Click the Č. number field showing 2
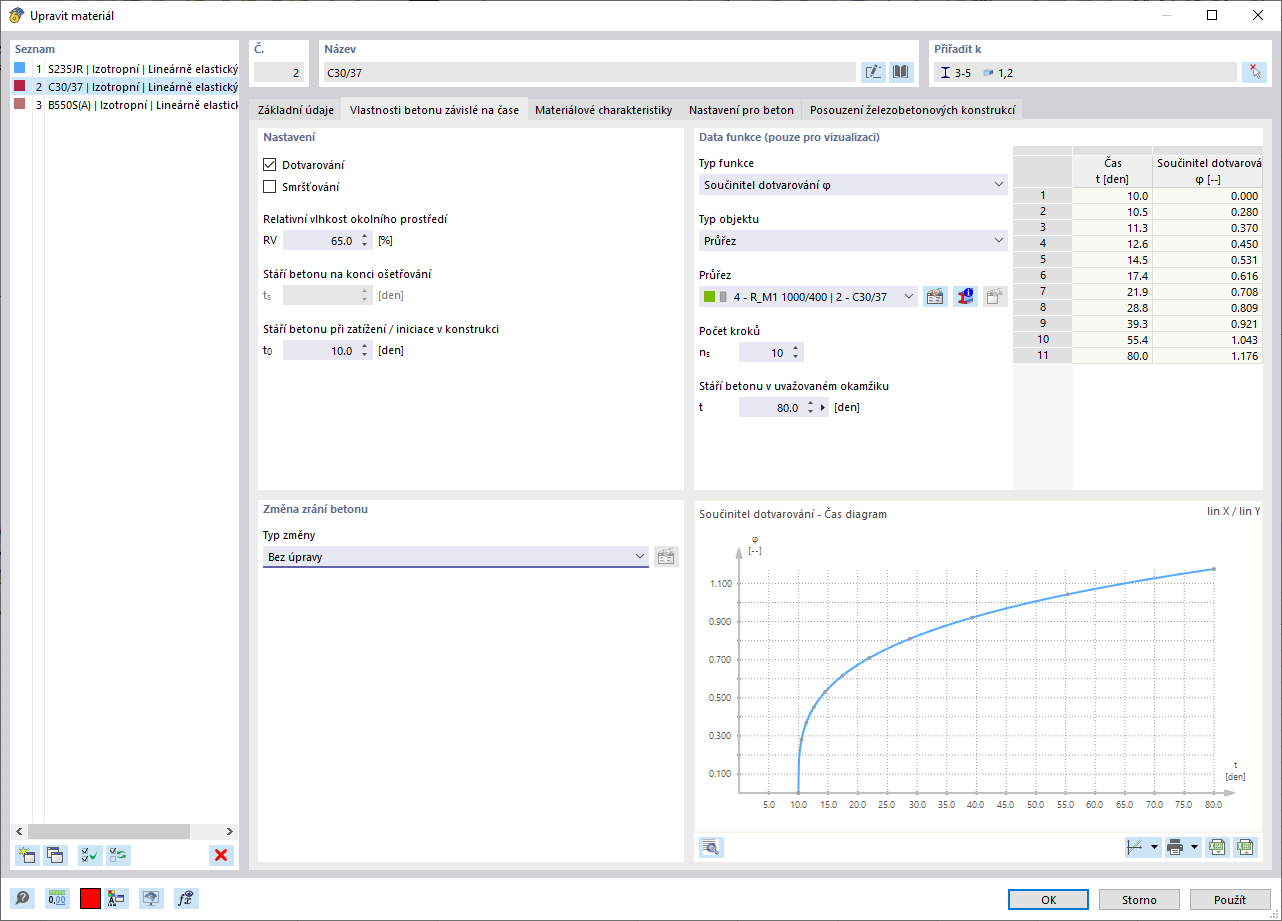Screen dimensions: 1282x921 point(279,72)
